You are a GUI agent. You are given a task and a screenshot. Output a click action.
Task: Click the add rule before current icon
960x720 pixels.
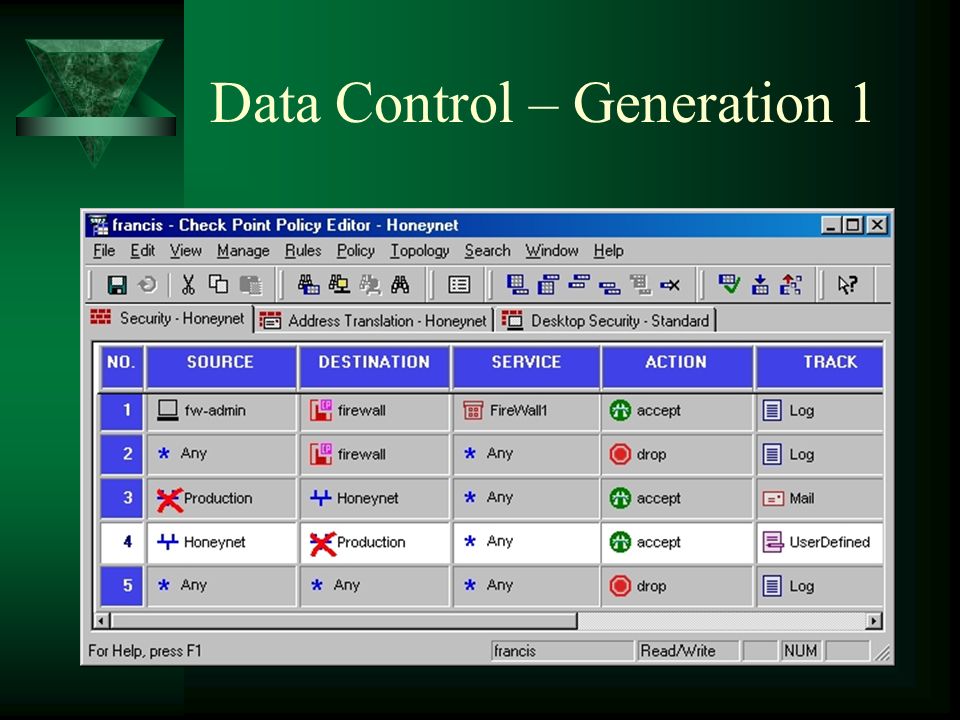579,283
